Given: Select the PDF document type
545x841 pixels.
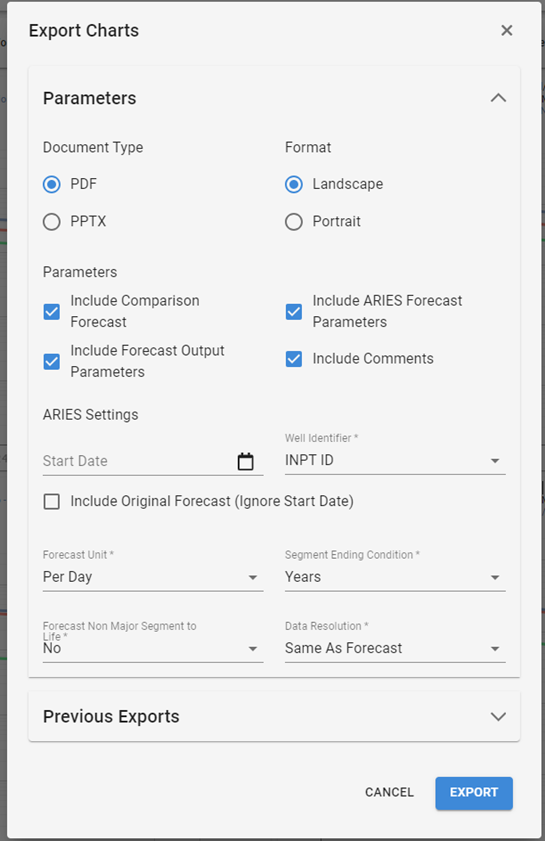Looking at the screenshot, I should (52, 185).
